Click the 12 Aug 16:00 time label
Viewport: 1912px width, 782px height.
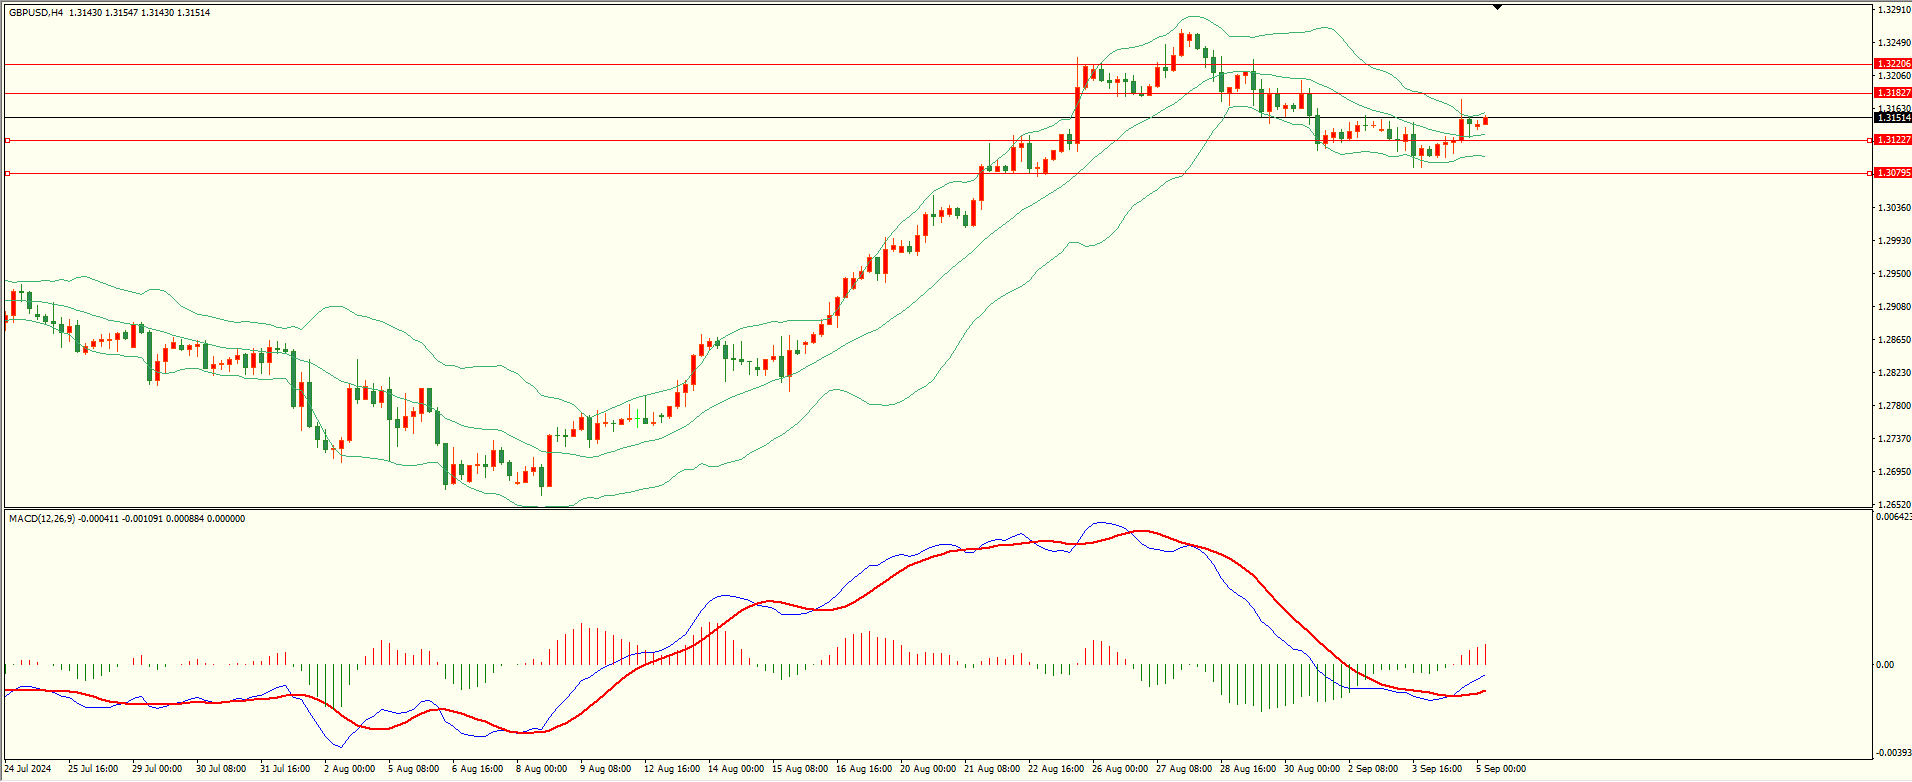click(x=672, y=769)
